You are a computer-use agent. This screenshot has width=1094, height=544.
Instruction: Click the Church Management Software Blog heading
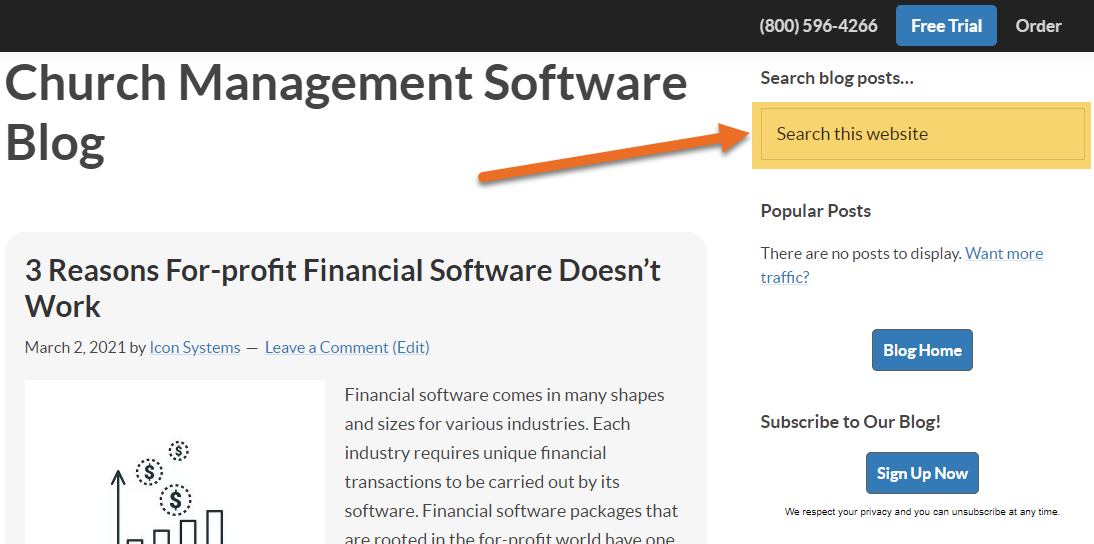pyautogui.click(x=346, y=112)
